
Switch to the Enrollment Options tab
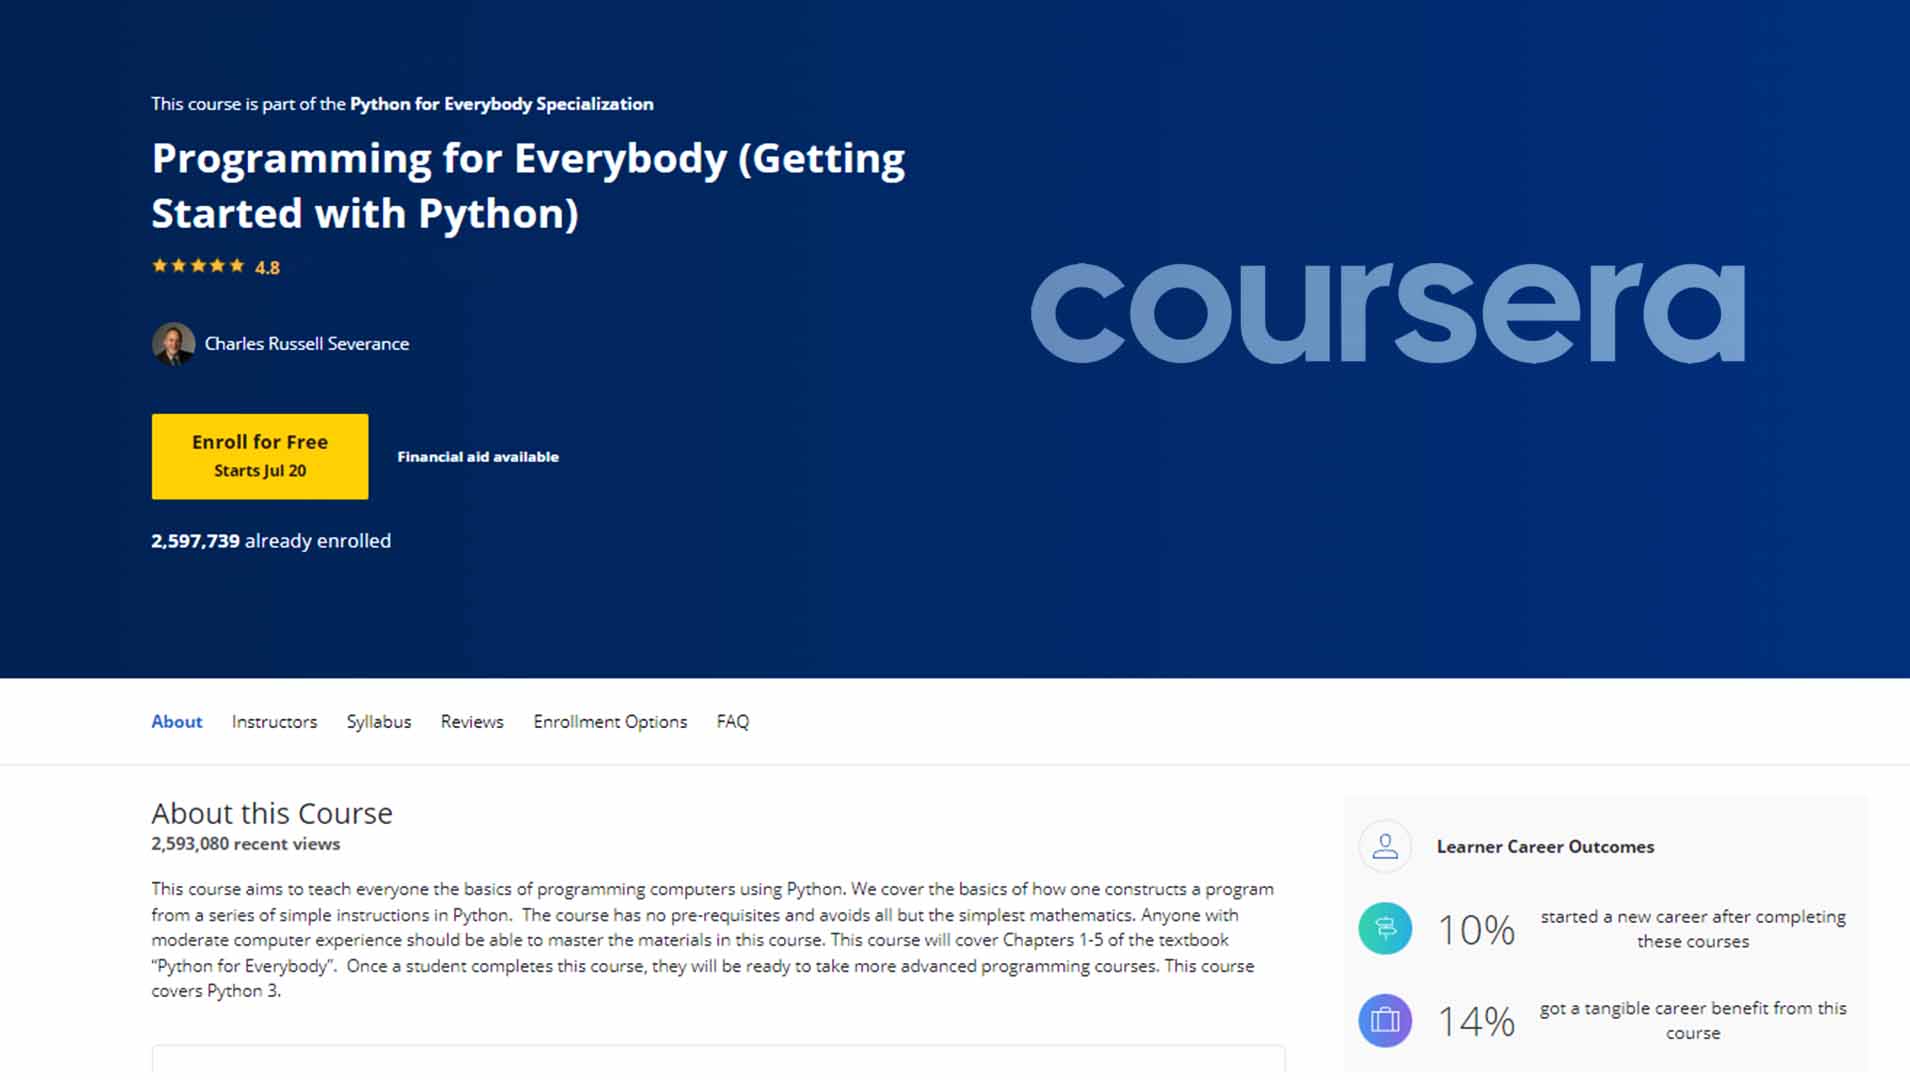(610, 722)
